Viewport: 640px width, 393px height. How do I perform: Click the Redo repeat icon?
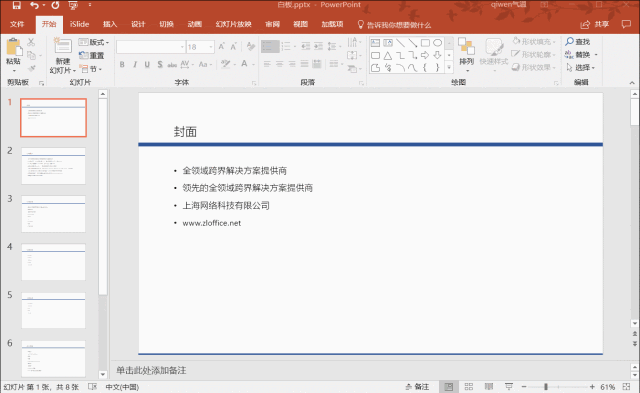55,5
